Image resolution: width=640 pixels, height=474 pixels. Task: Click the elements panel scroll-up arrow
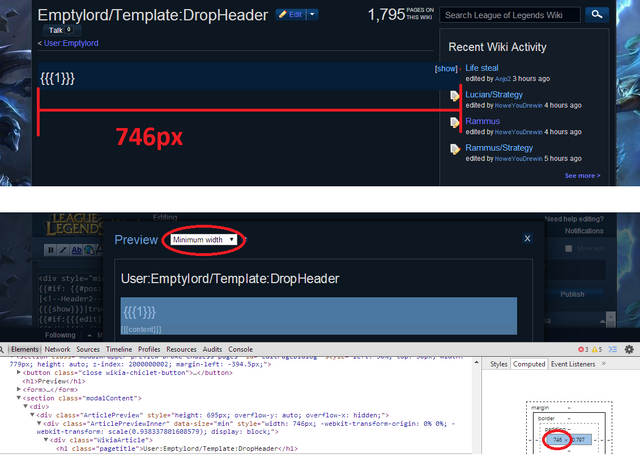pos(476,363)
